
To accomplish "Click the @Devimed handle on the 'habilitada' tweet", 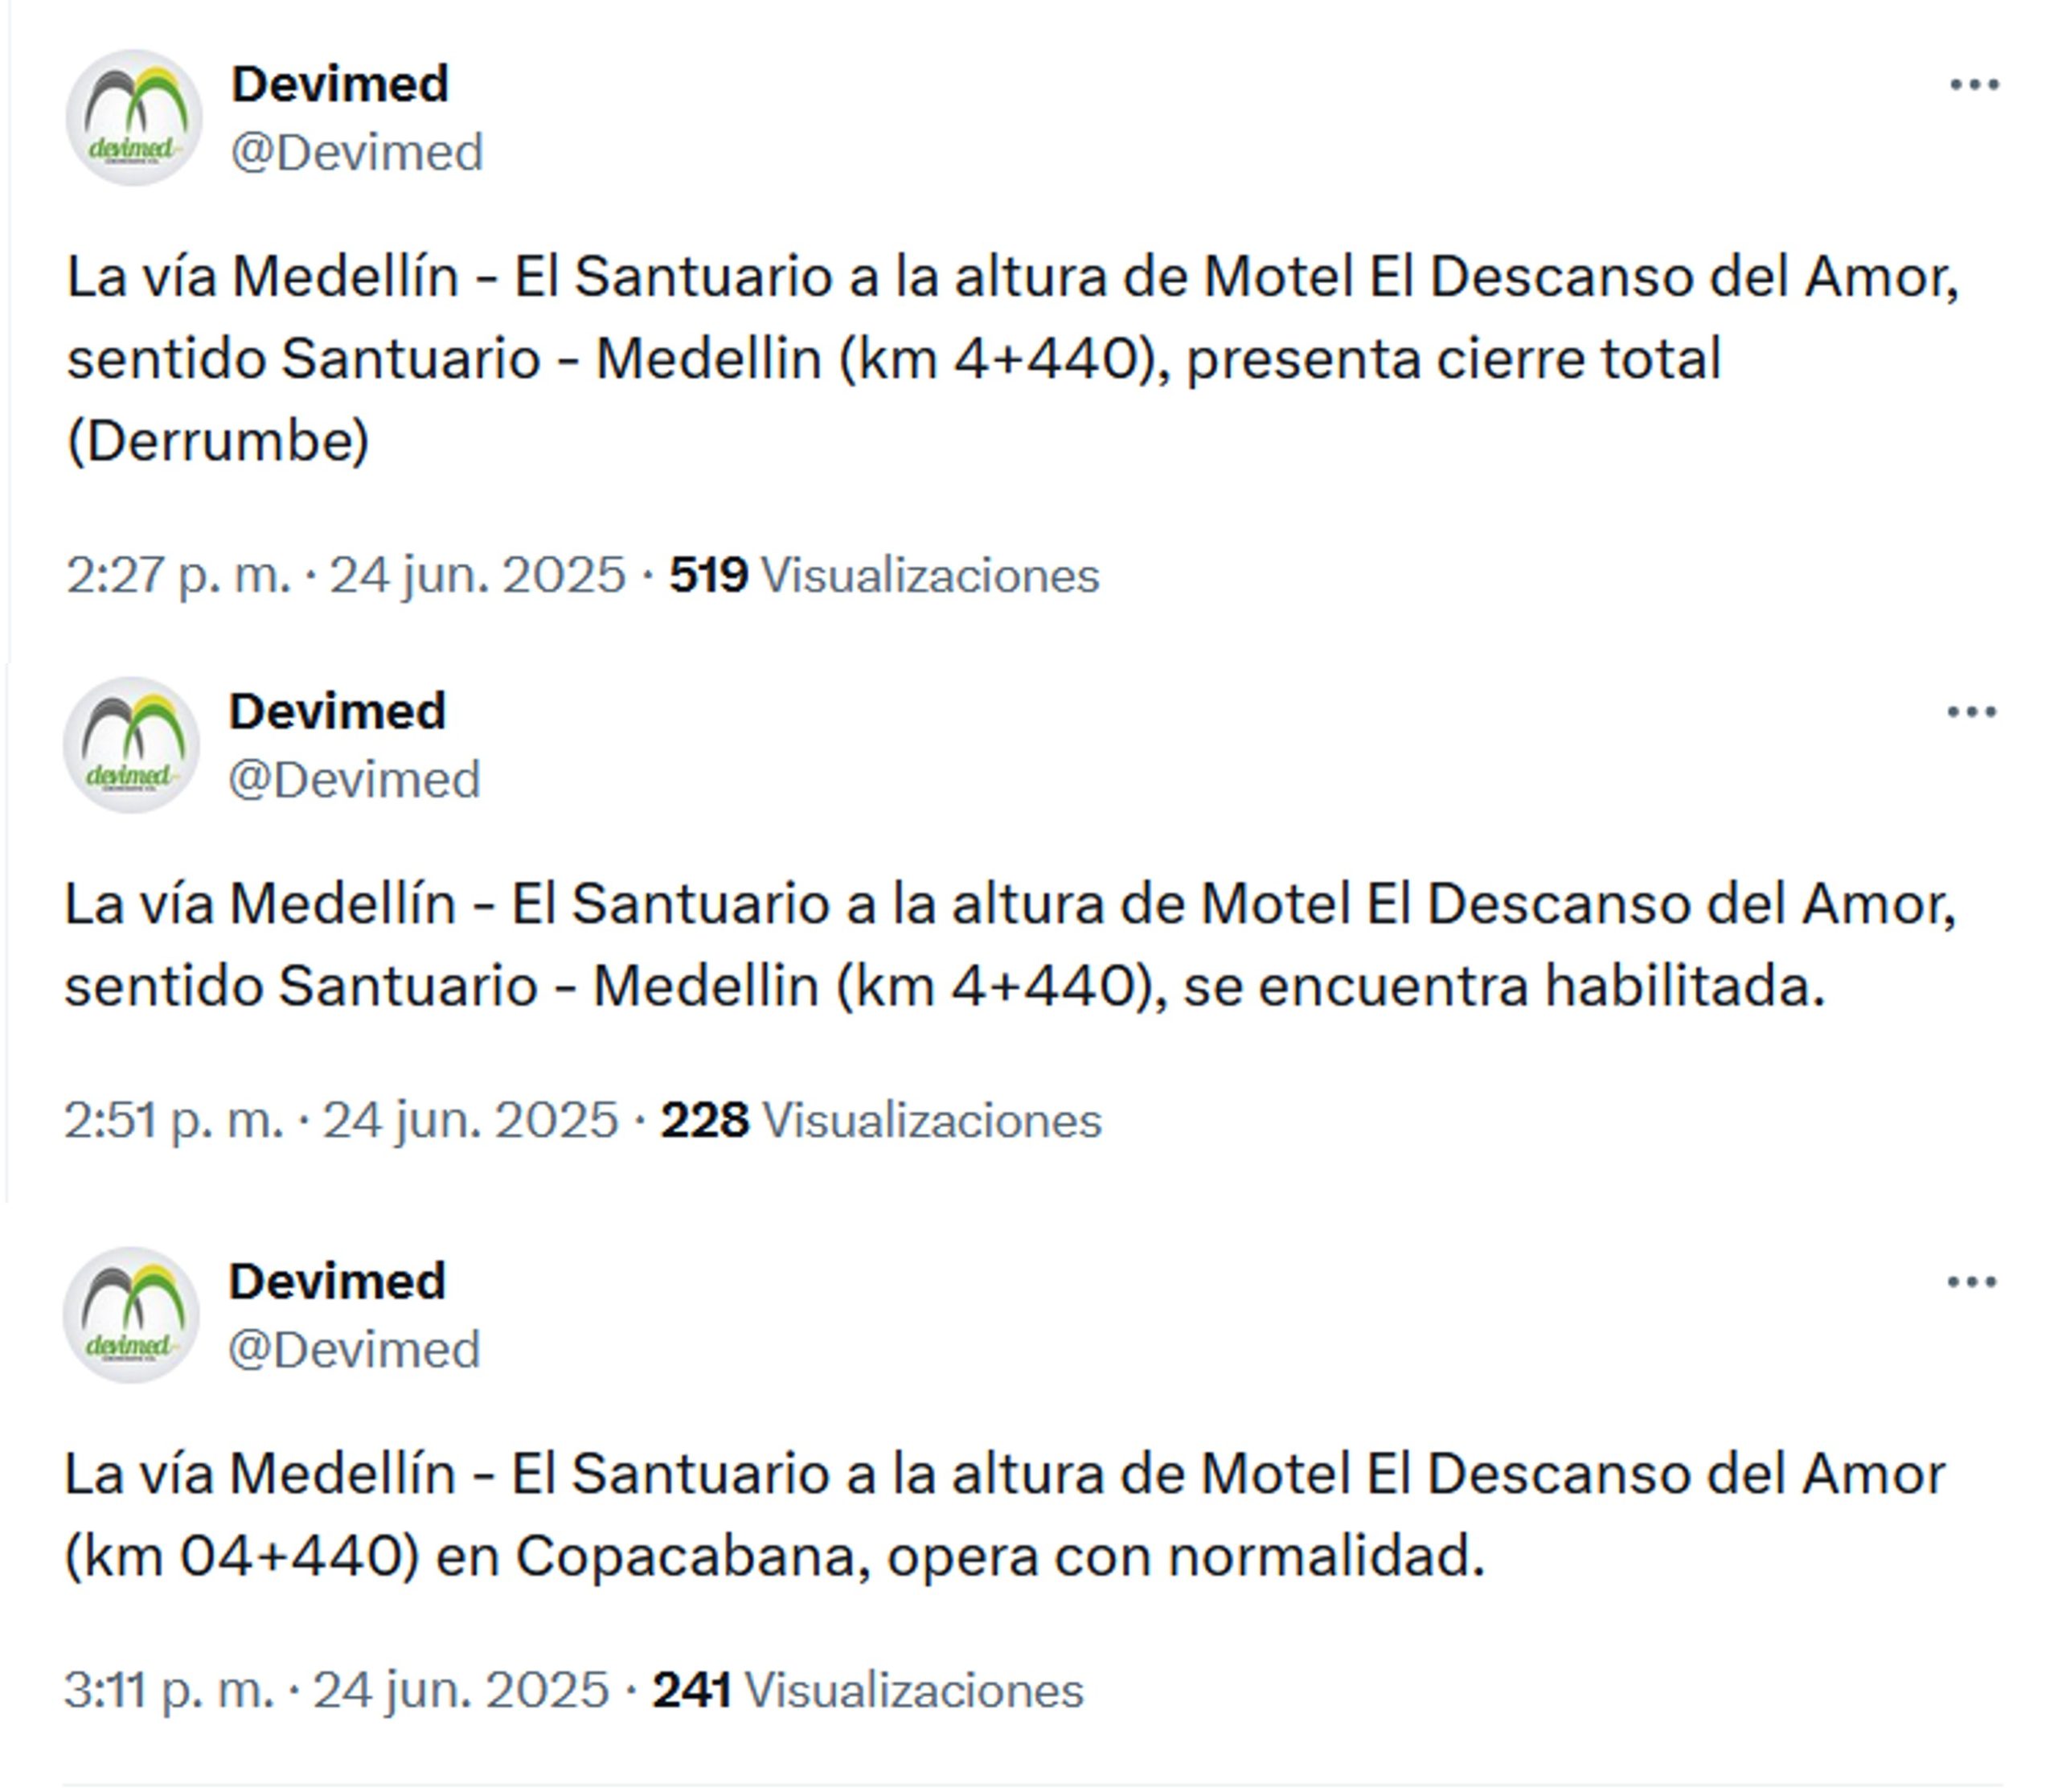I will 354,780.
